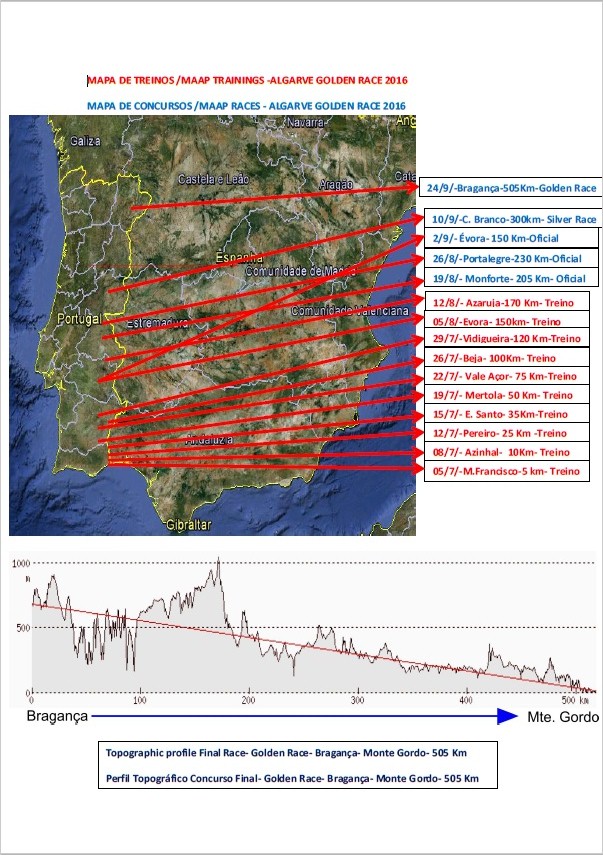Click the Monforte 205 Km Oficial label
603x855 pixels.
[511, 278]
